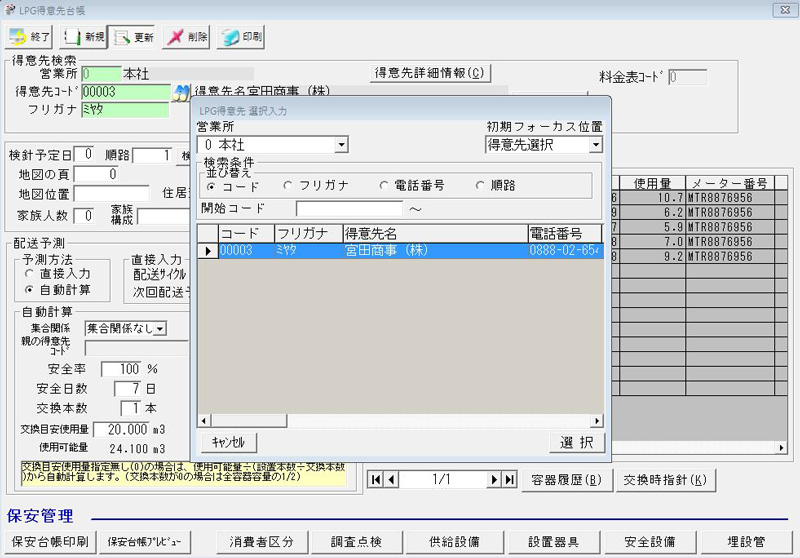Click the 電話番号 column header
The width and height of the screenshot is (800, 558).
[x=565, y=233]
